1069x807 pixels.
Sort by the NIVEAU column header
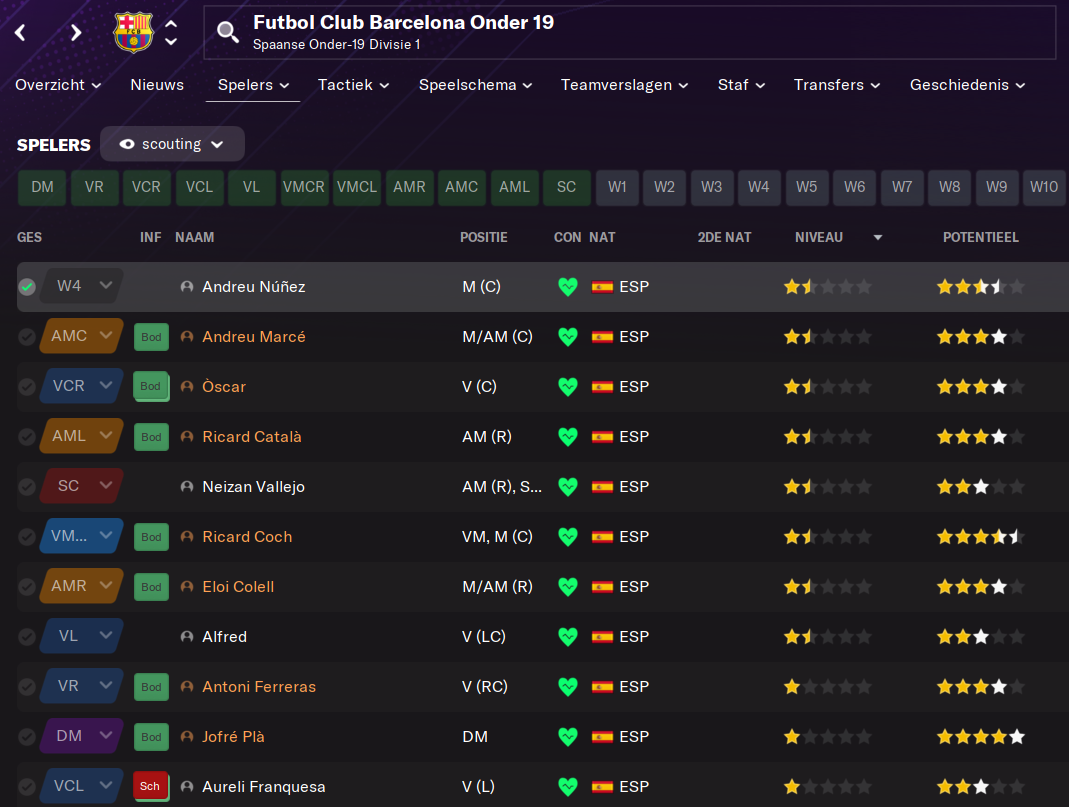coord(819,237)
